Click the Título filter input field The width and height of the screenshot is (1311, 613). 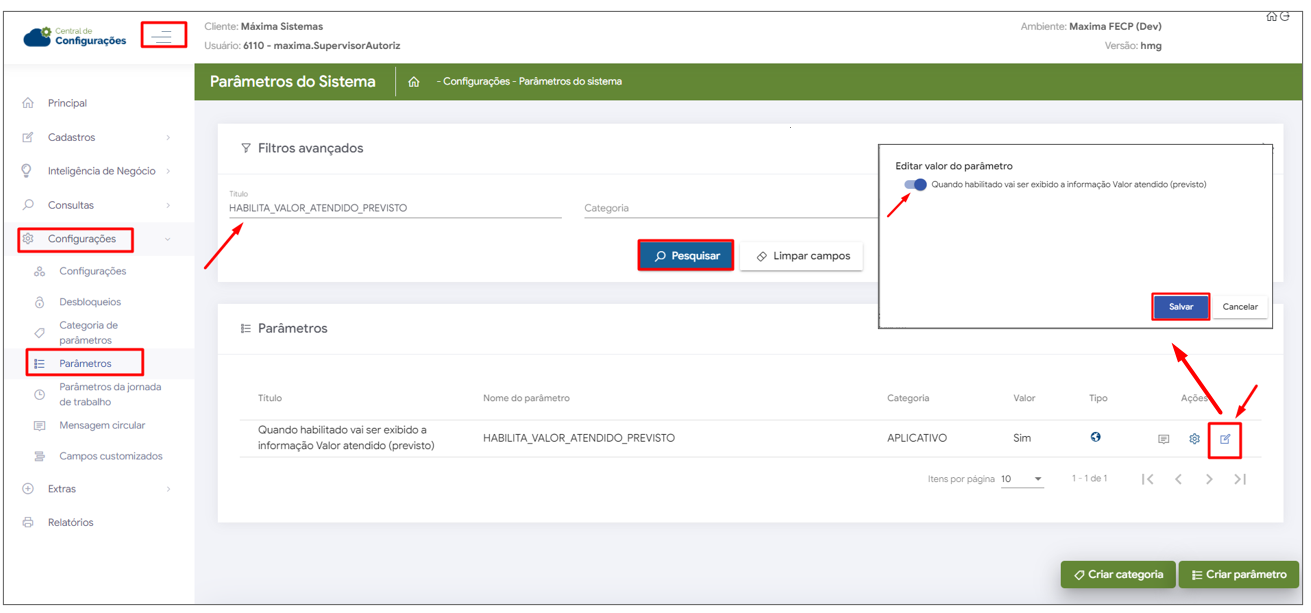pos(394,208)
